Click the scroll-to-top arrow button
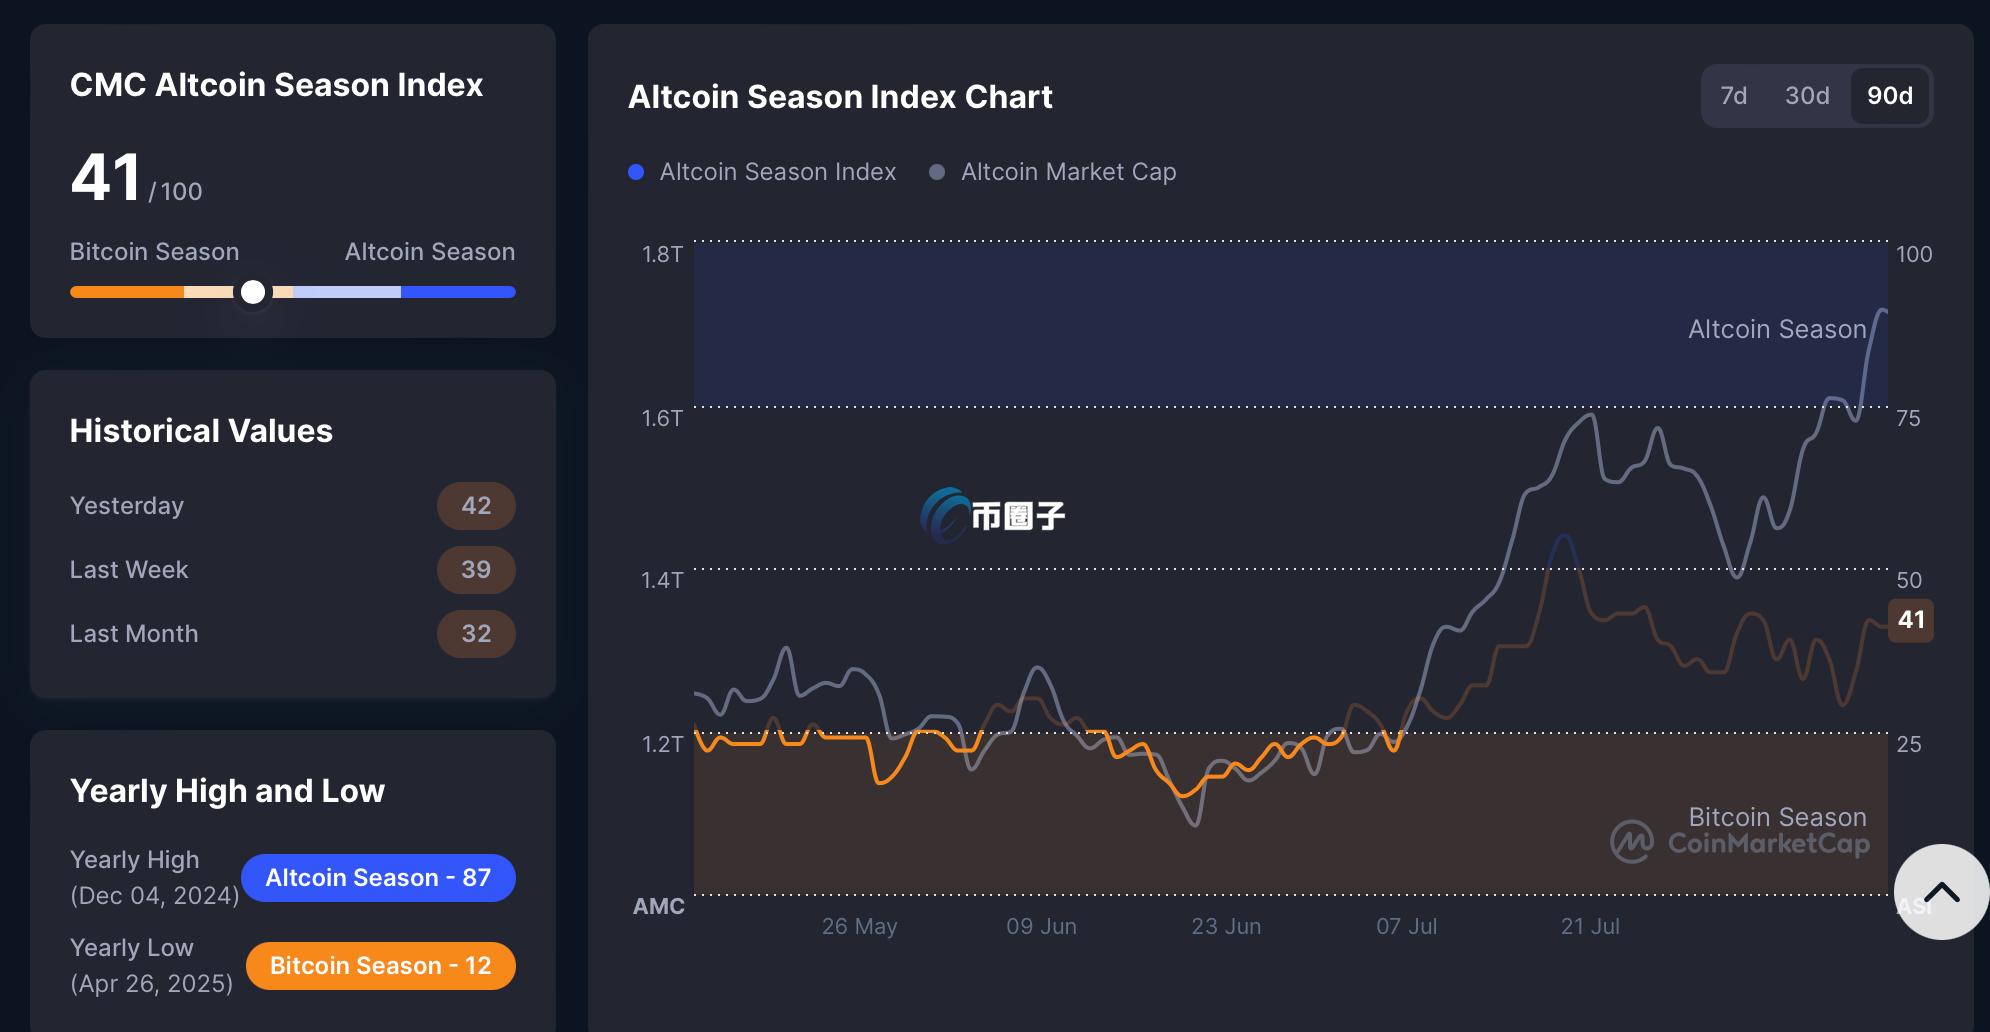 [x=1940, y=892]
